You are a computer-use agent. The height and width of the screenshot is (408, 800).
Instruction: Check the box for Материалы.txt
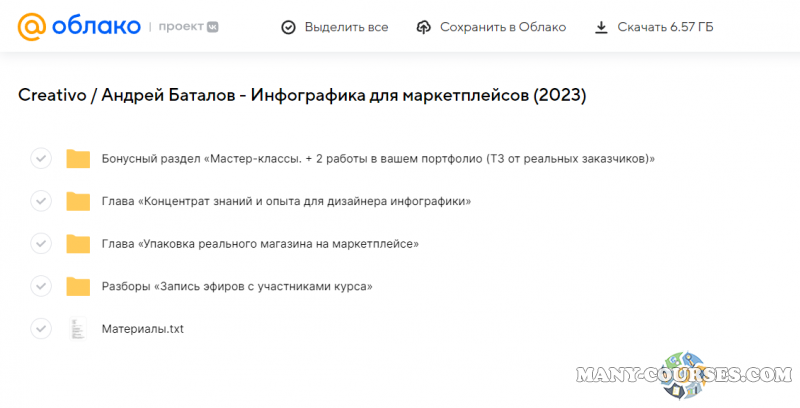(x=41, y=329)
